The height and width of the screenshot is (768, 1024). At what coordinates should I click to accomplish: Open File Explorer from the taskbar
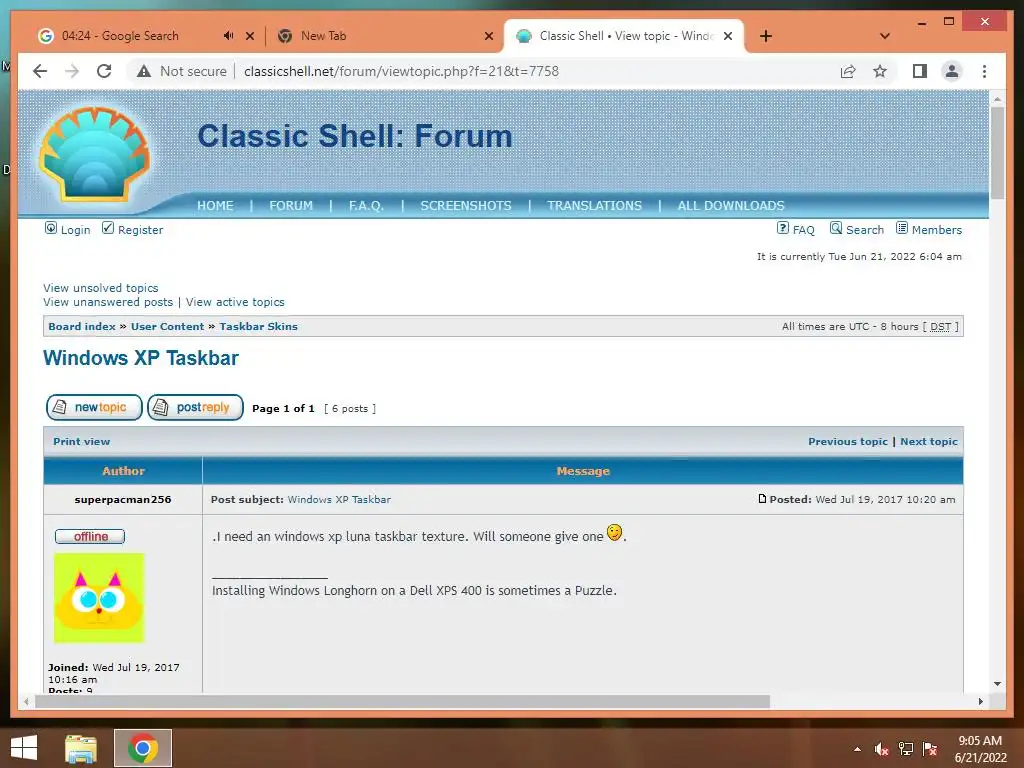[81, 748]
